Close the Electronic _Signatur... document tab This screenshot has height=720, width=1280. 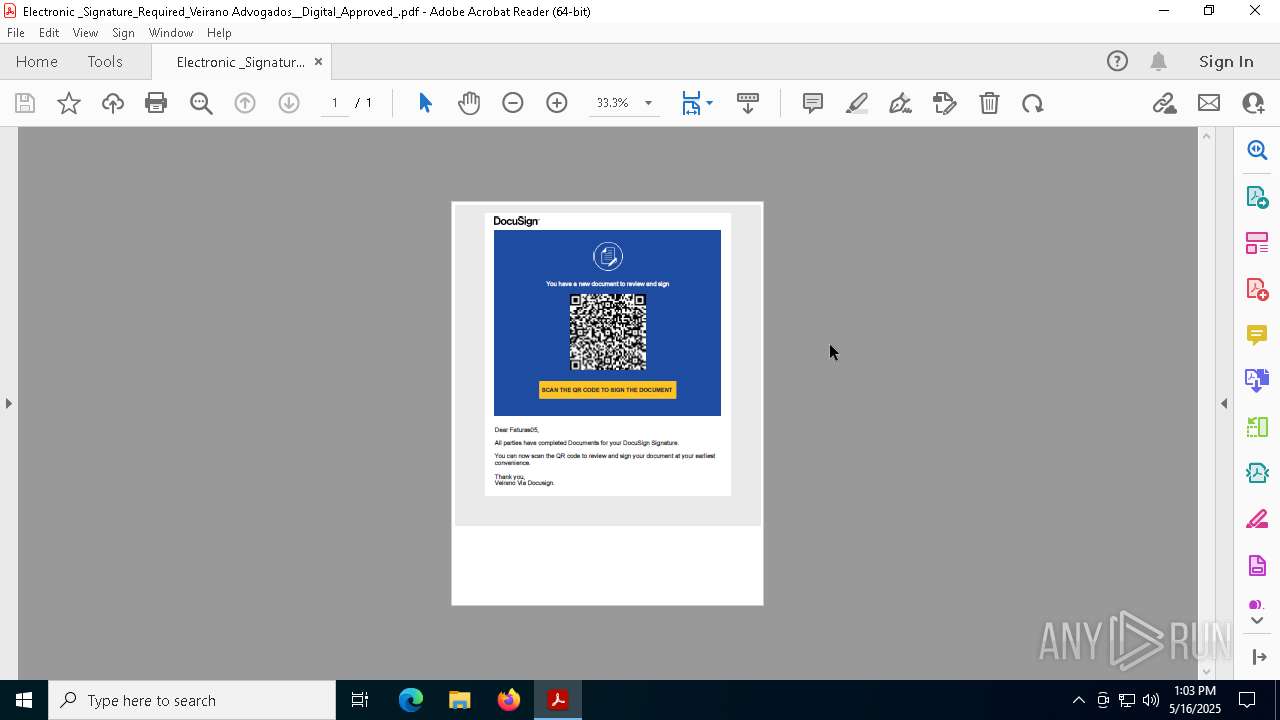coord(318,61)
